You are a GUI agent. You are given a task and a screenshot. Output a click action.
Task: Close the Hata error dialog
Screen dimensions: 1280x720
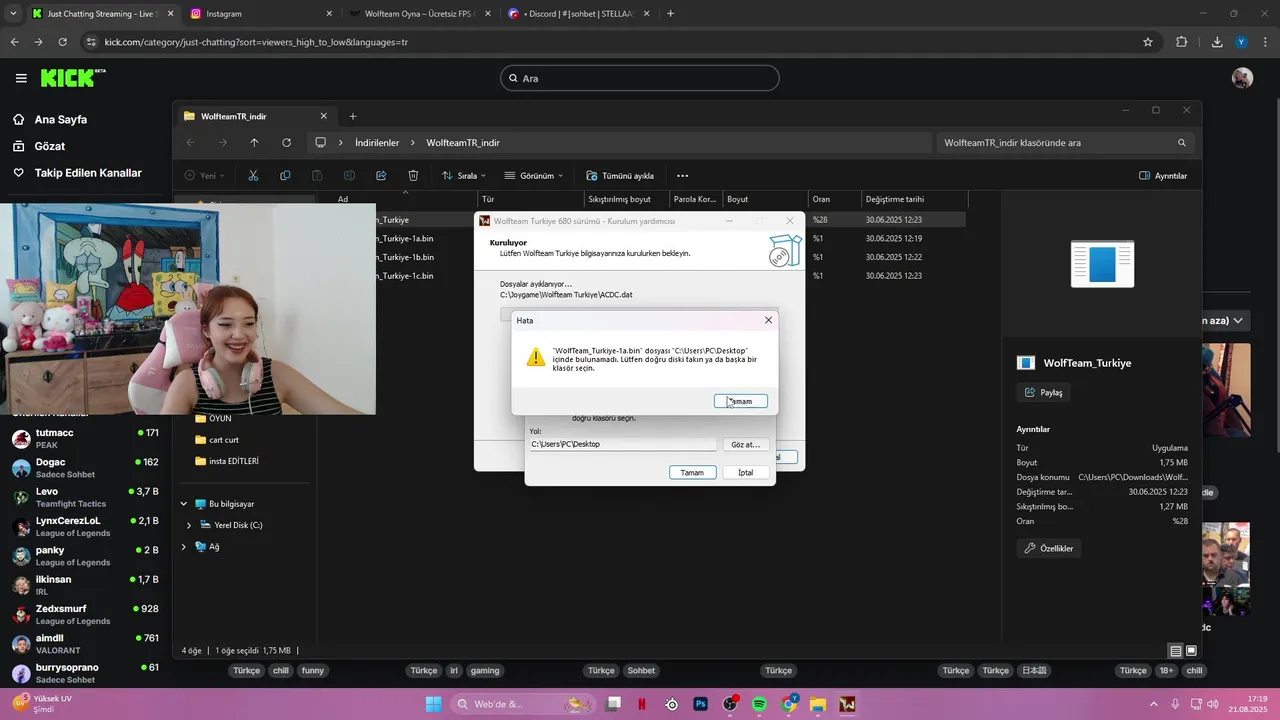(x=768, y=320)
